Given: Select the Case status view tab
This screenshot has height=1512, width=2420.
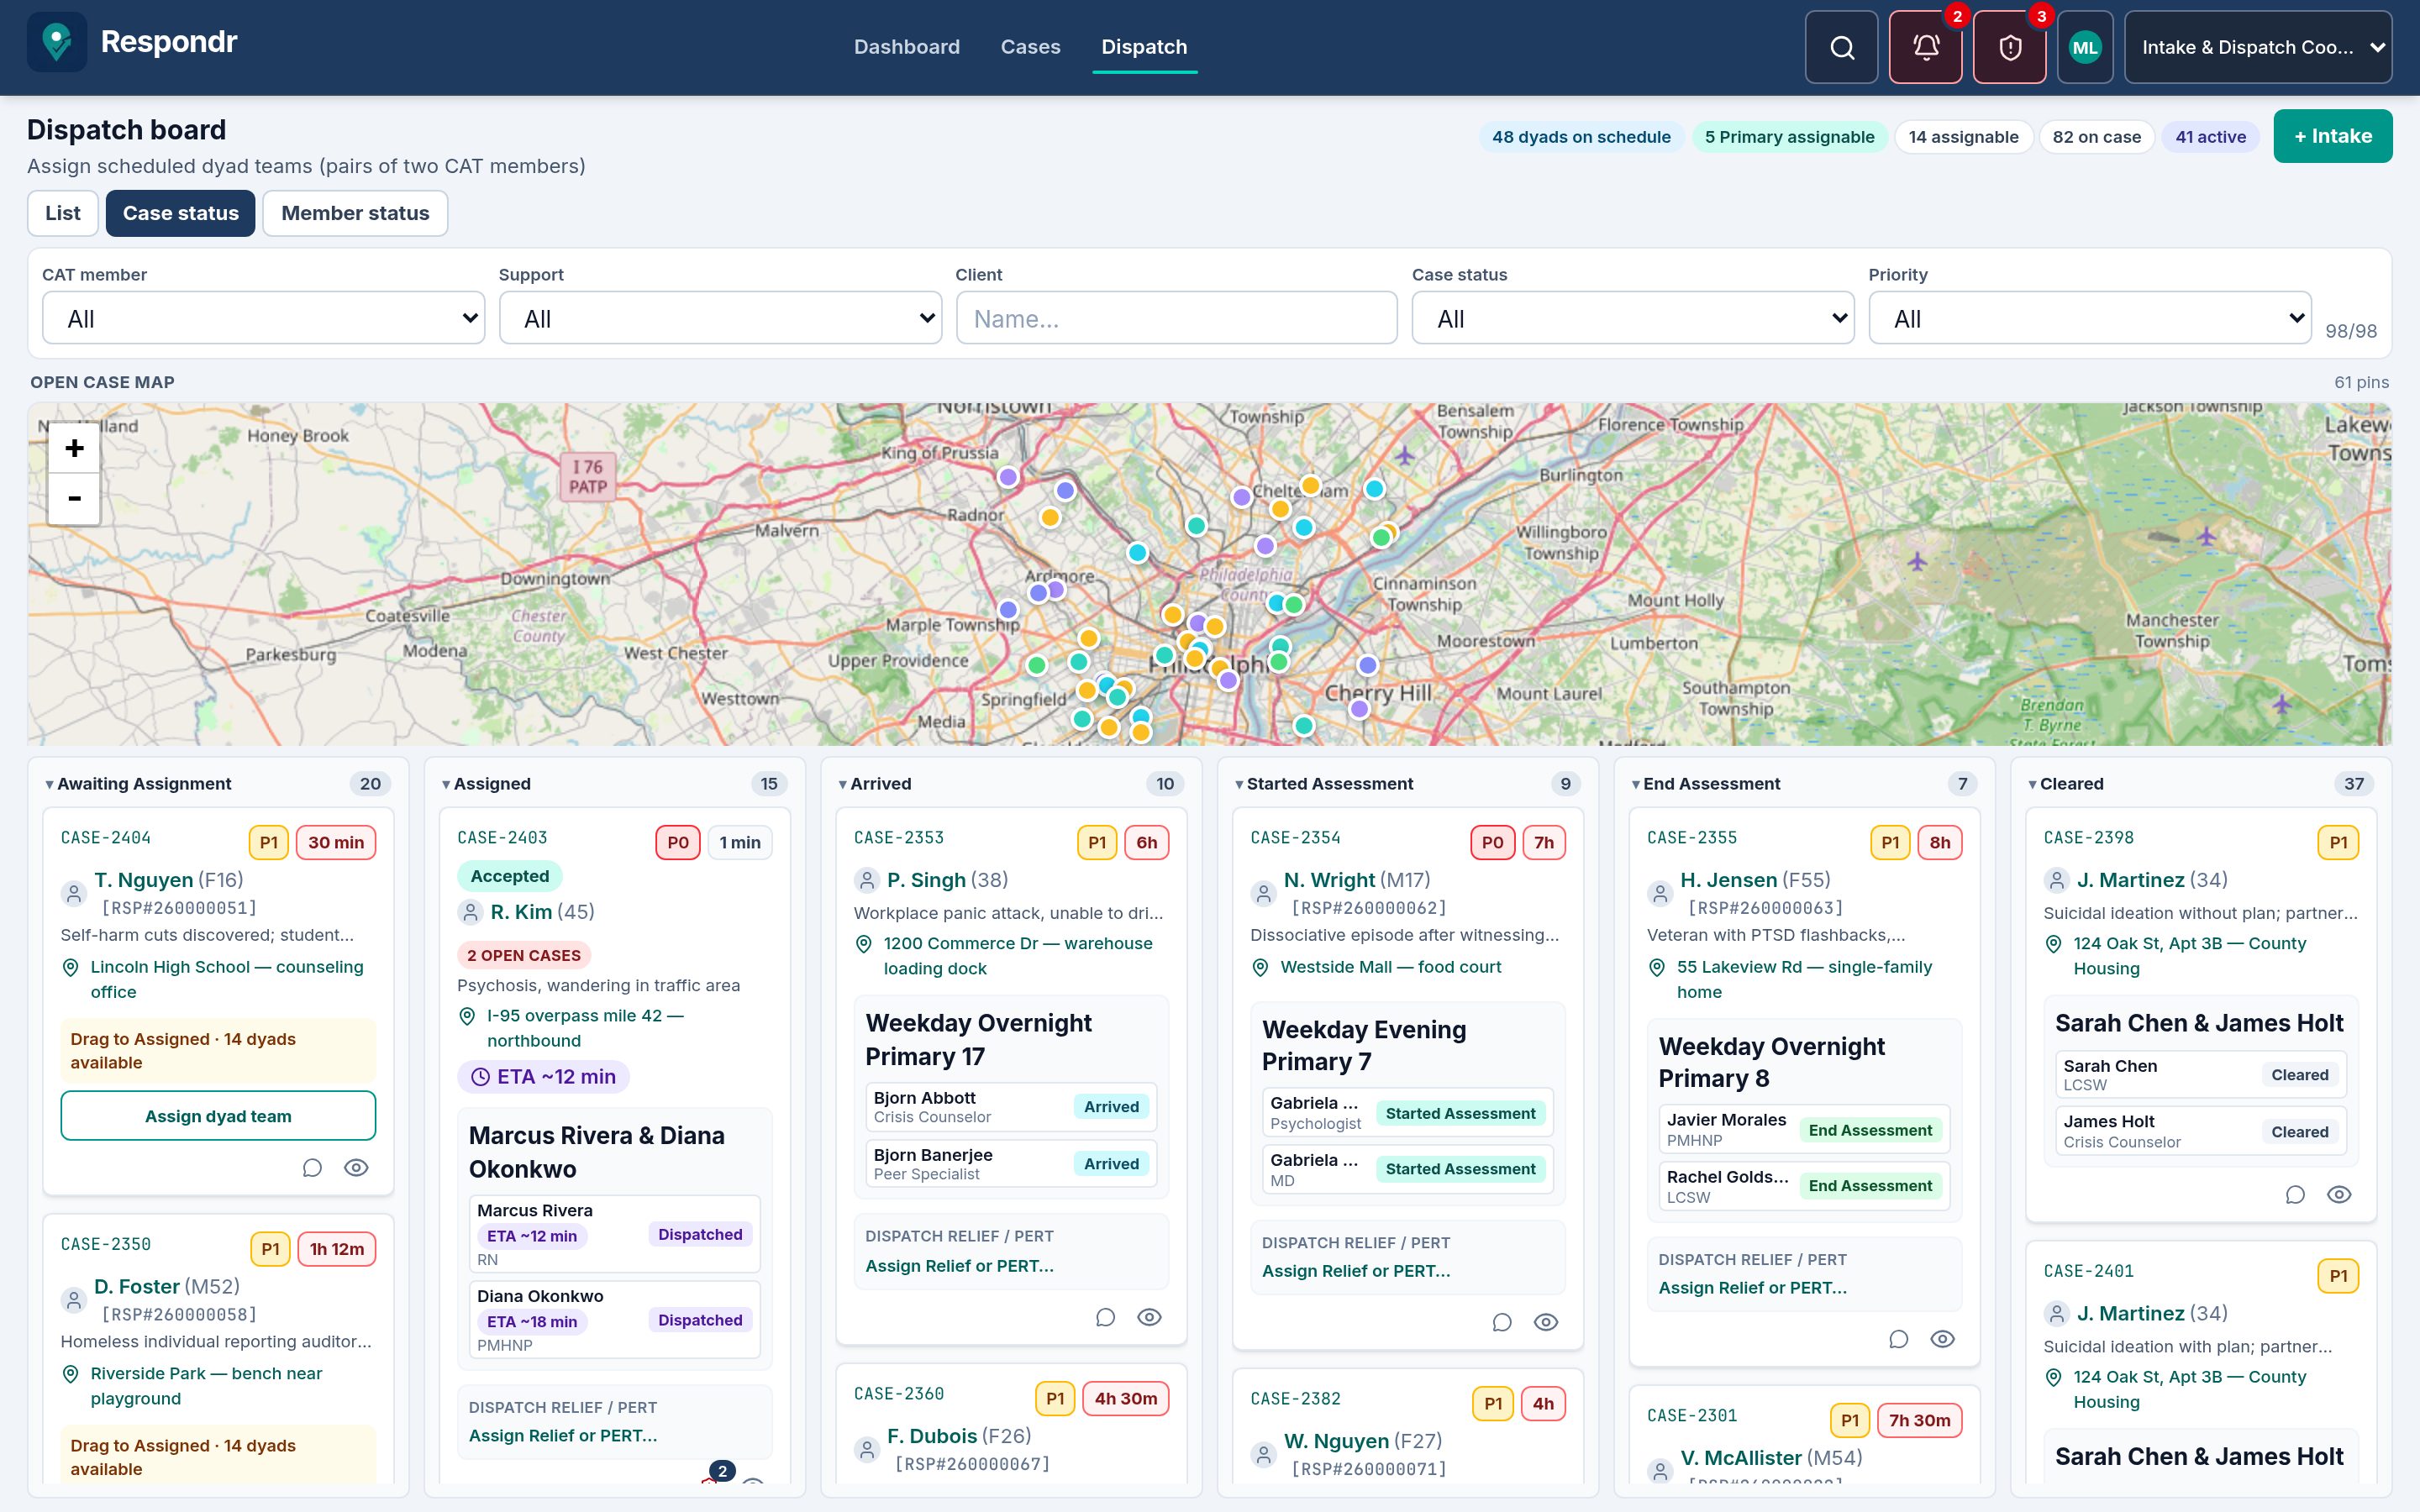Looking at the screenshot, I should [181, 213].
